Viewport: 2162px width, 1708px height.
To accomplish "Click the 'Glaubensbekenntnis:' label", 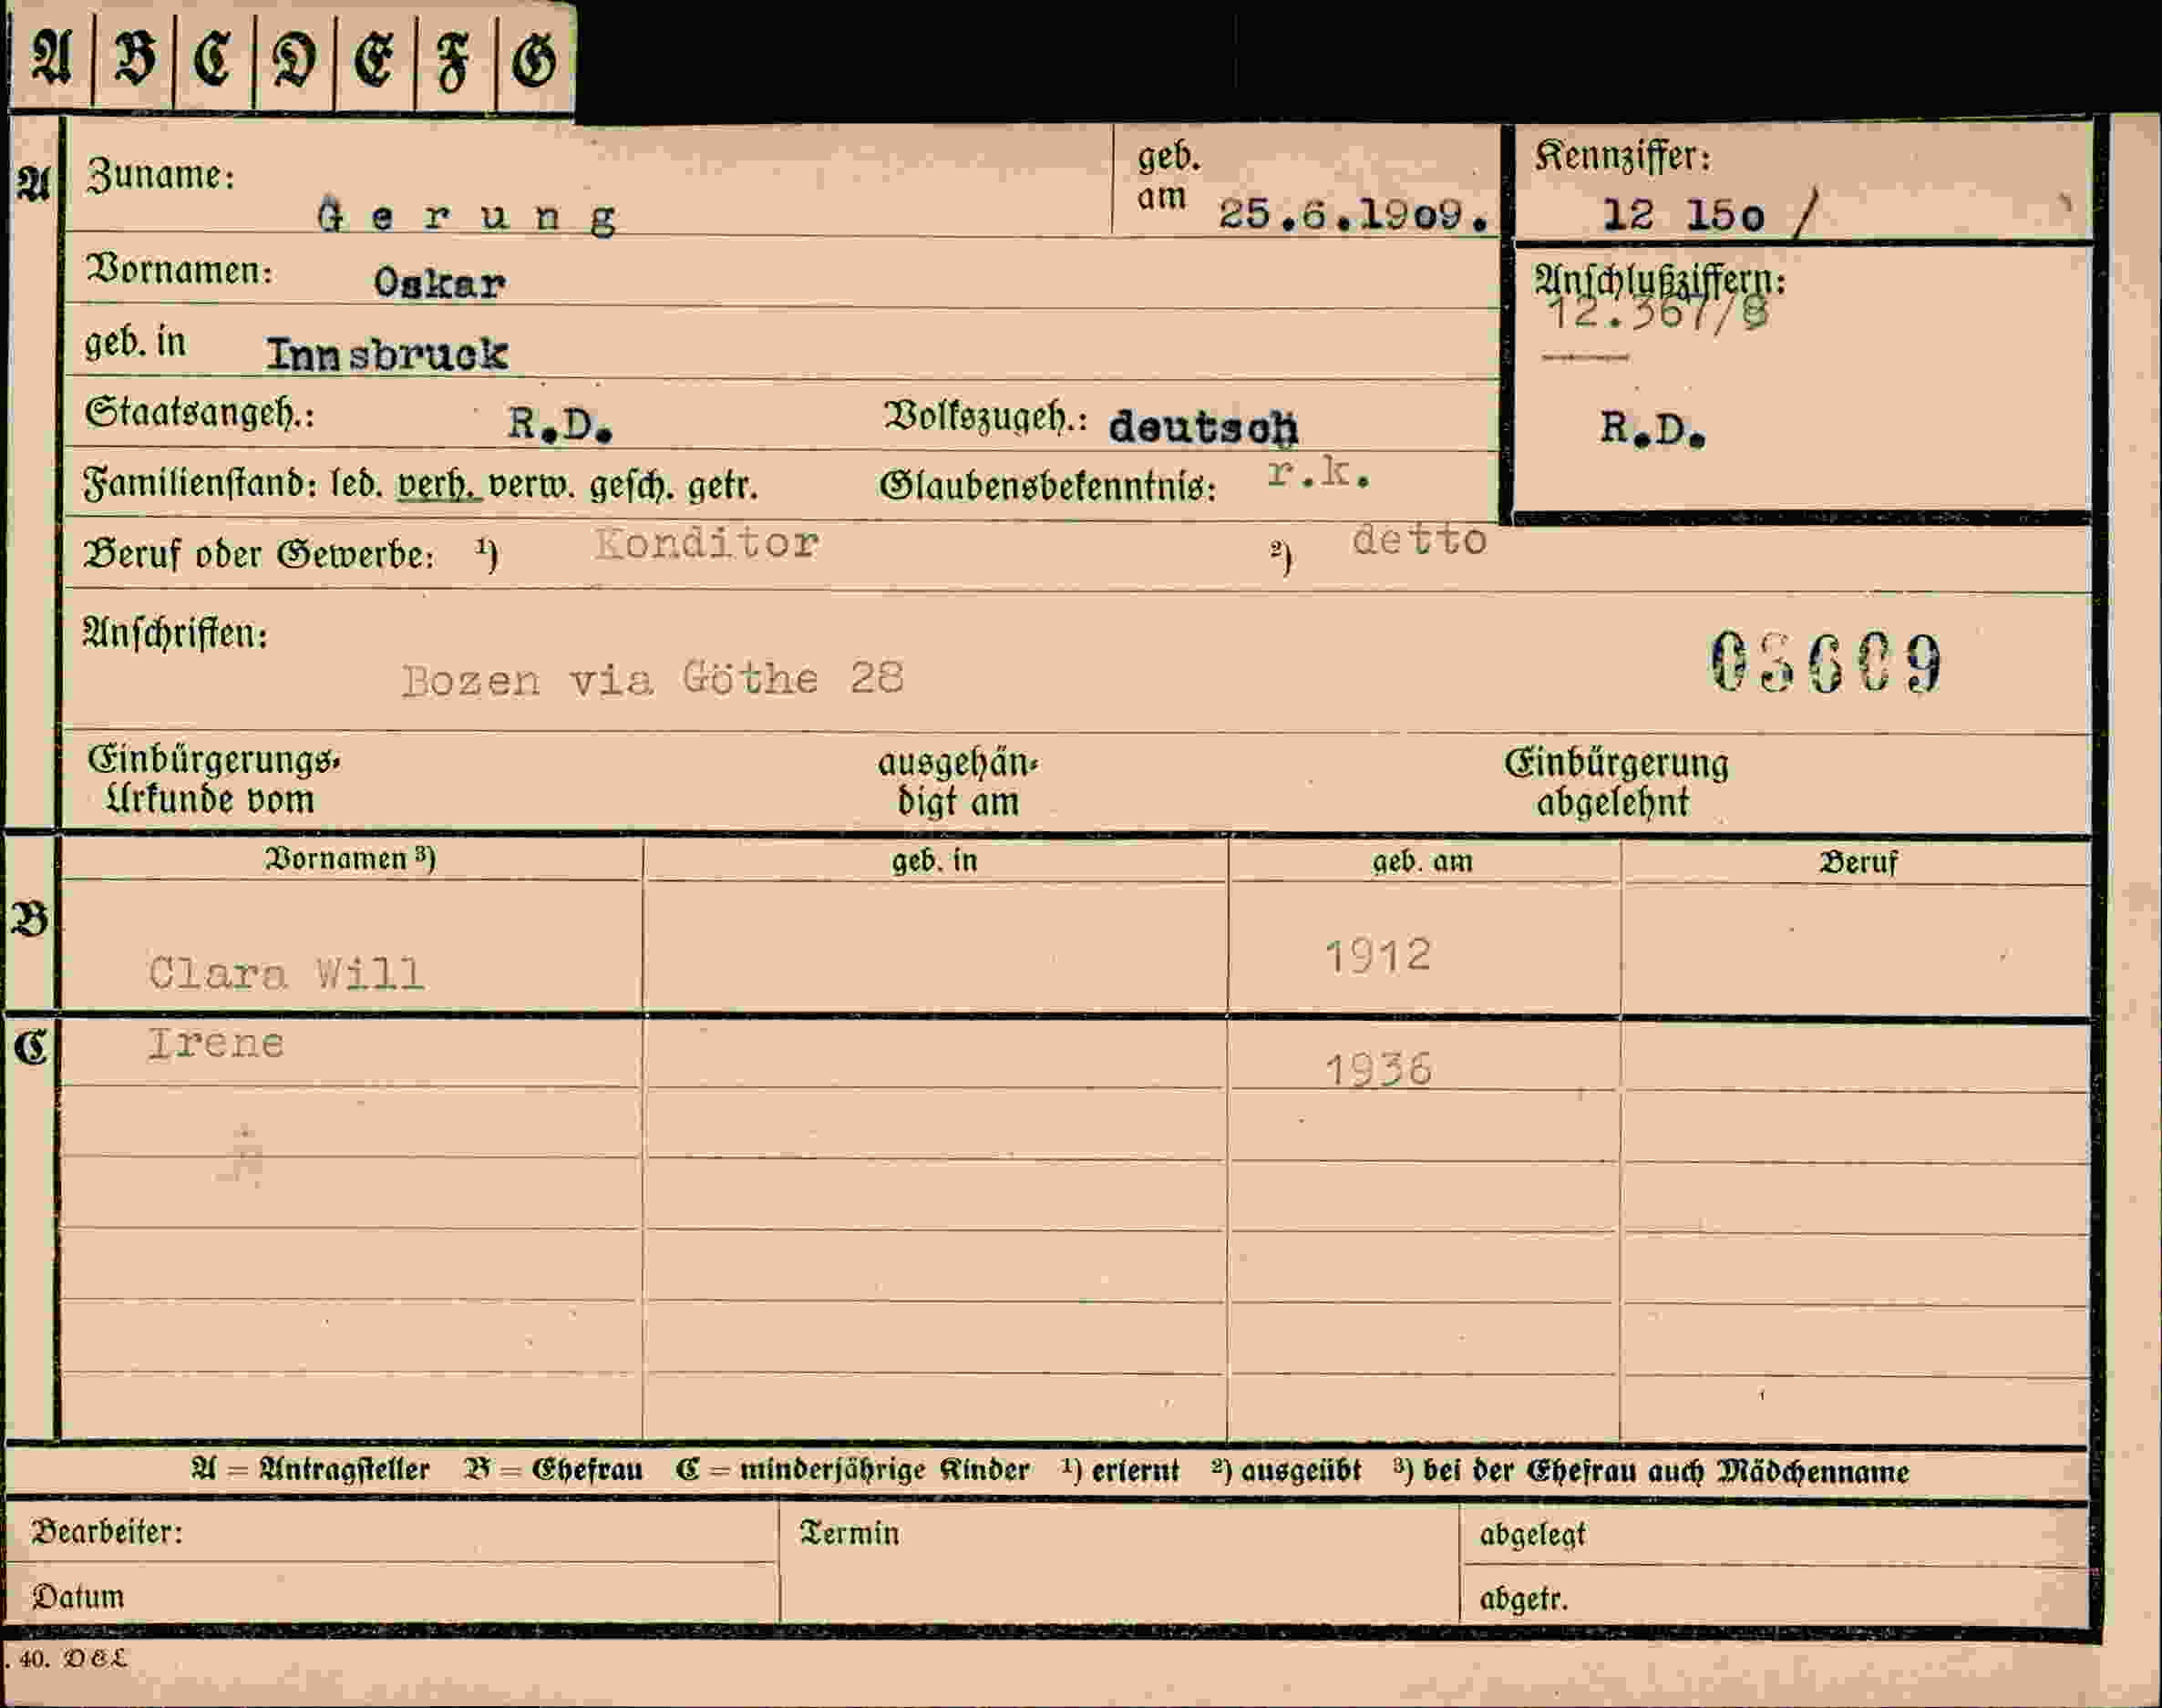I will pyautogui.click(x=1048, y=487).
